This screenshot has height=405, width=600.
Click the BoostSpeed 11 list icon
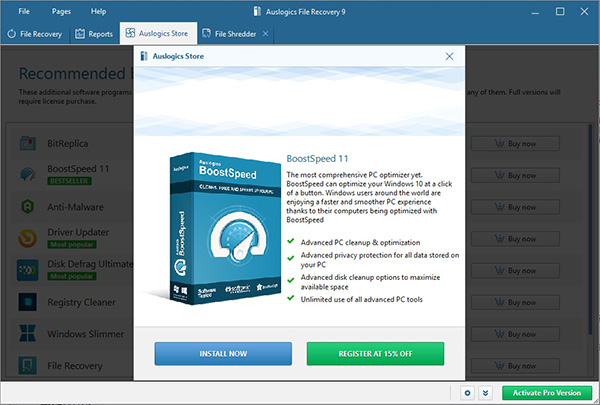(x=28, y=174)
